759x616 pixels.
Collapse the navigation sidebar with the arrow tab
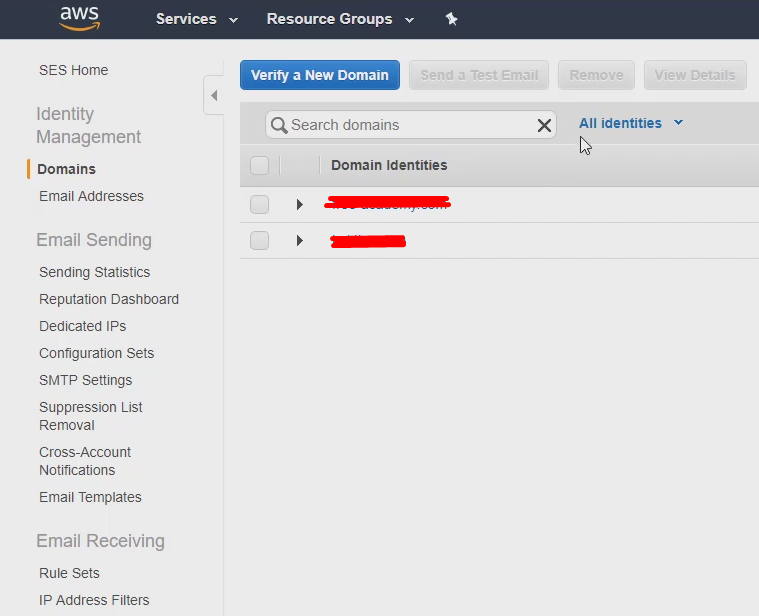click(214, 95)
